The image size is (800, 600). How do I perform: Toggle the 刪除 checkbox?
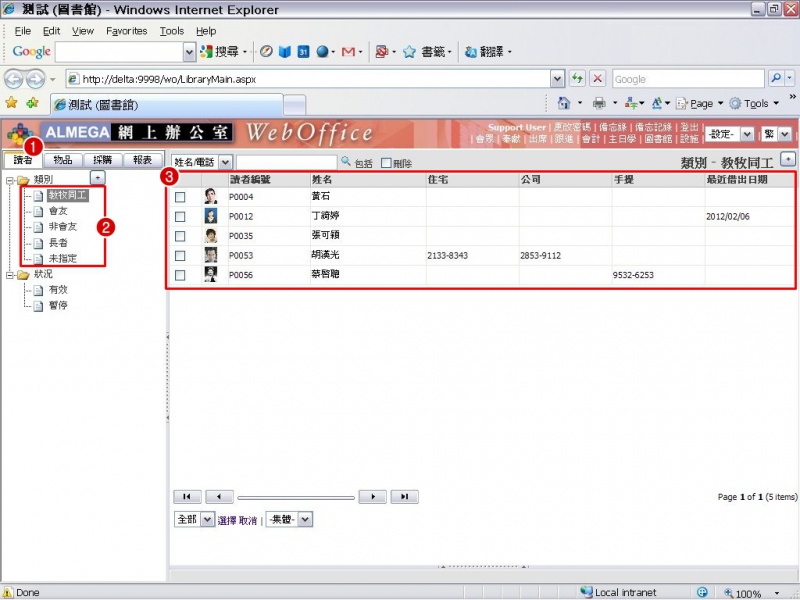coord(386,163)
